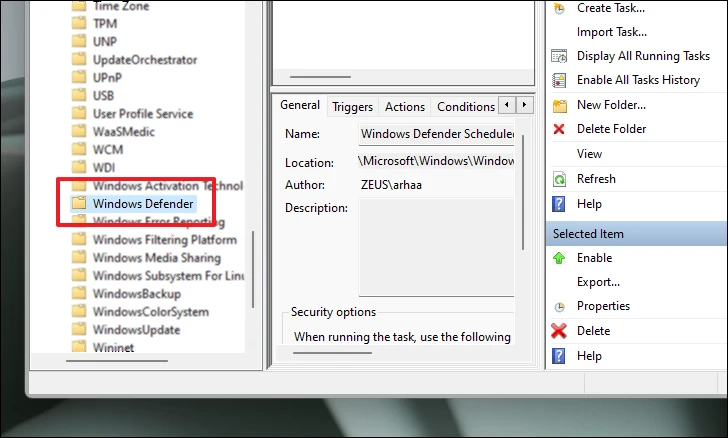Click the WDI folder icon
The height and width of the screenshot is (438, 728).
tap(79, 166)
